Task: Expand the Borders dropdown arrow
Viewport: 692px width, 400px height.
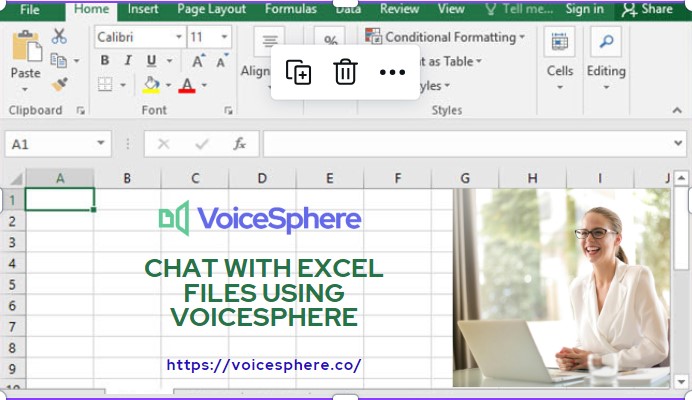Action: 123,84
